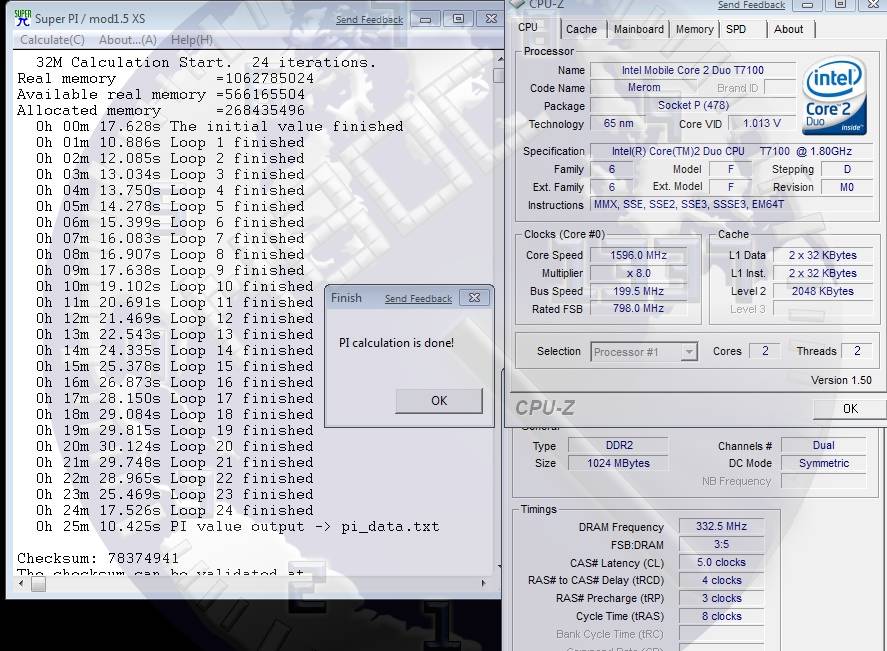Screen dimensions: 887x651
Task: Click the Rated FSB value 798.0 MHz
Action: coord(638,309)
